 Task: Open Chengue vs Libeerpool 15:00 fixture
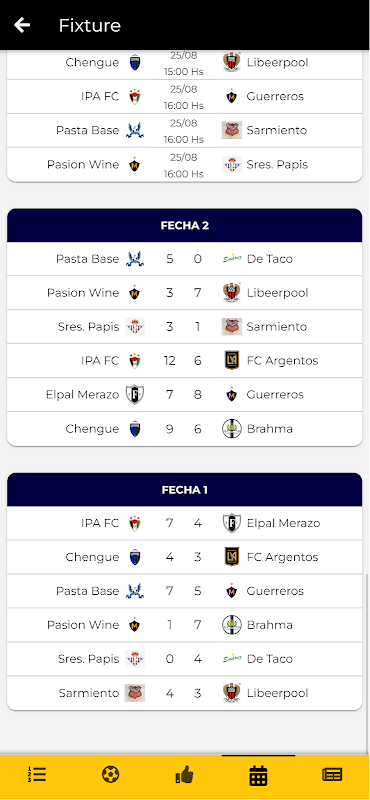click(185, 63)
